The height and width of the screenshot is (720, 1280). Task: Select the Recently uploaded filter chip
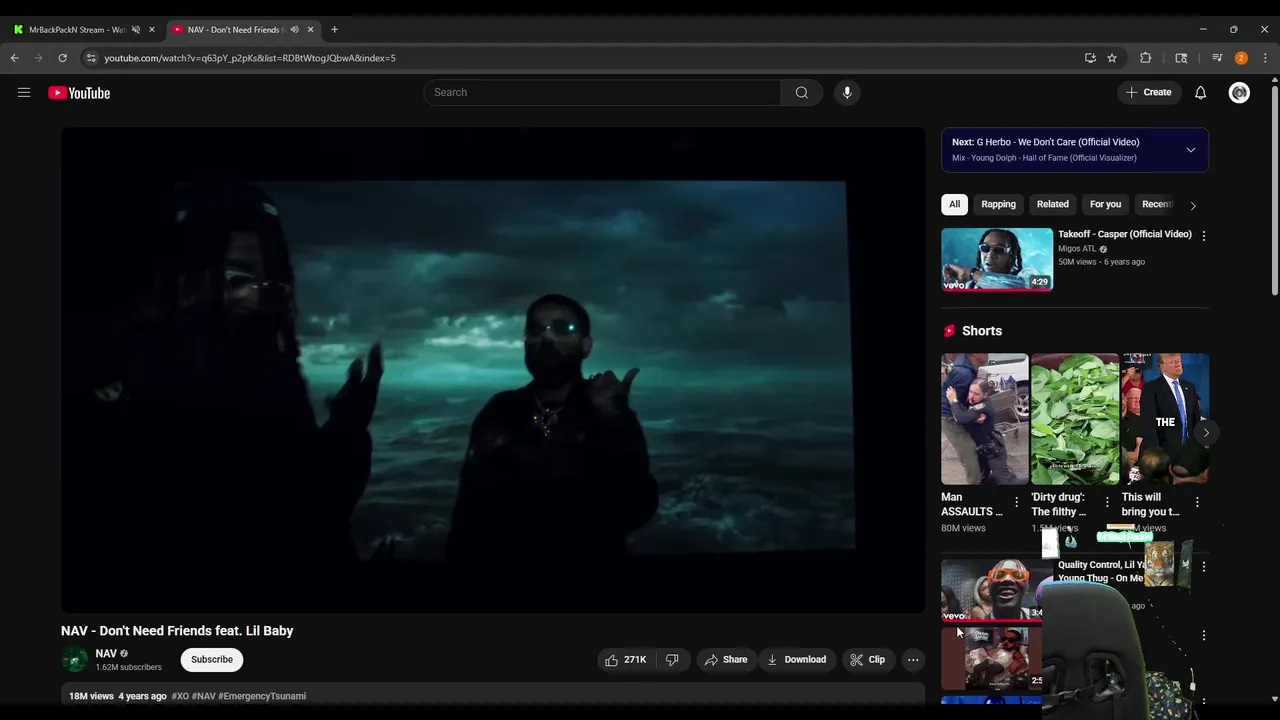[x=1156, y=204]
